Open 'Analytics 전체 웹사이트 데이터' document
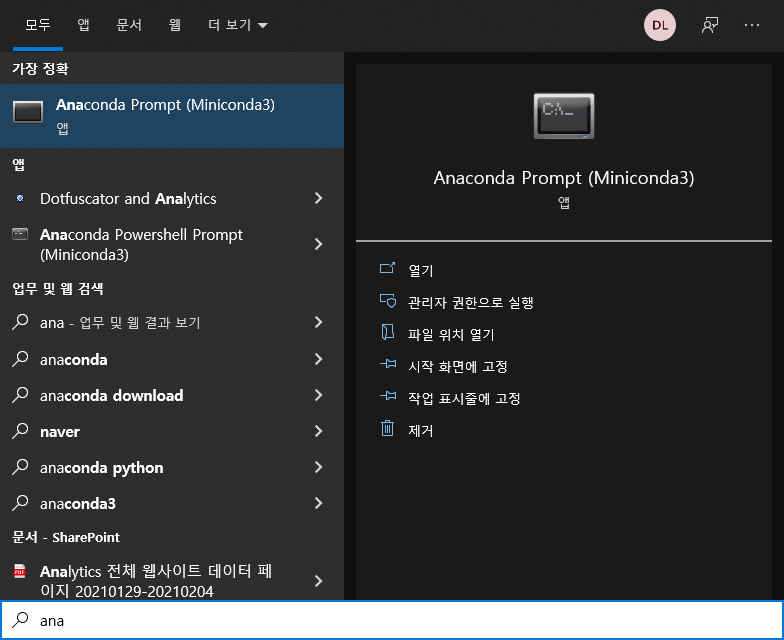Image resolution: width=784 pixels, height=640 pixels. 156,581
